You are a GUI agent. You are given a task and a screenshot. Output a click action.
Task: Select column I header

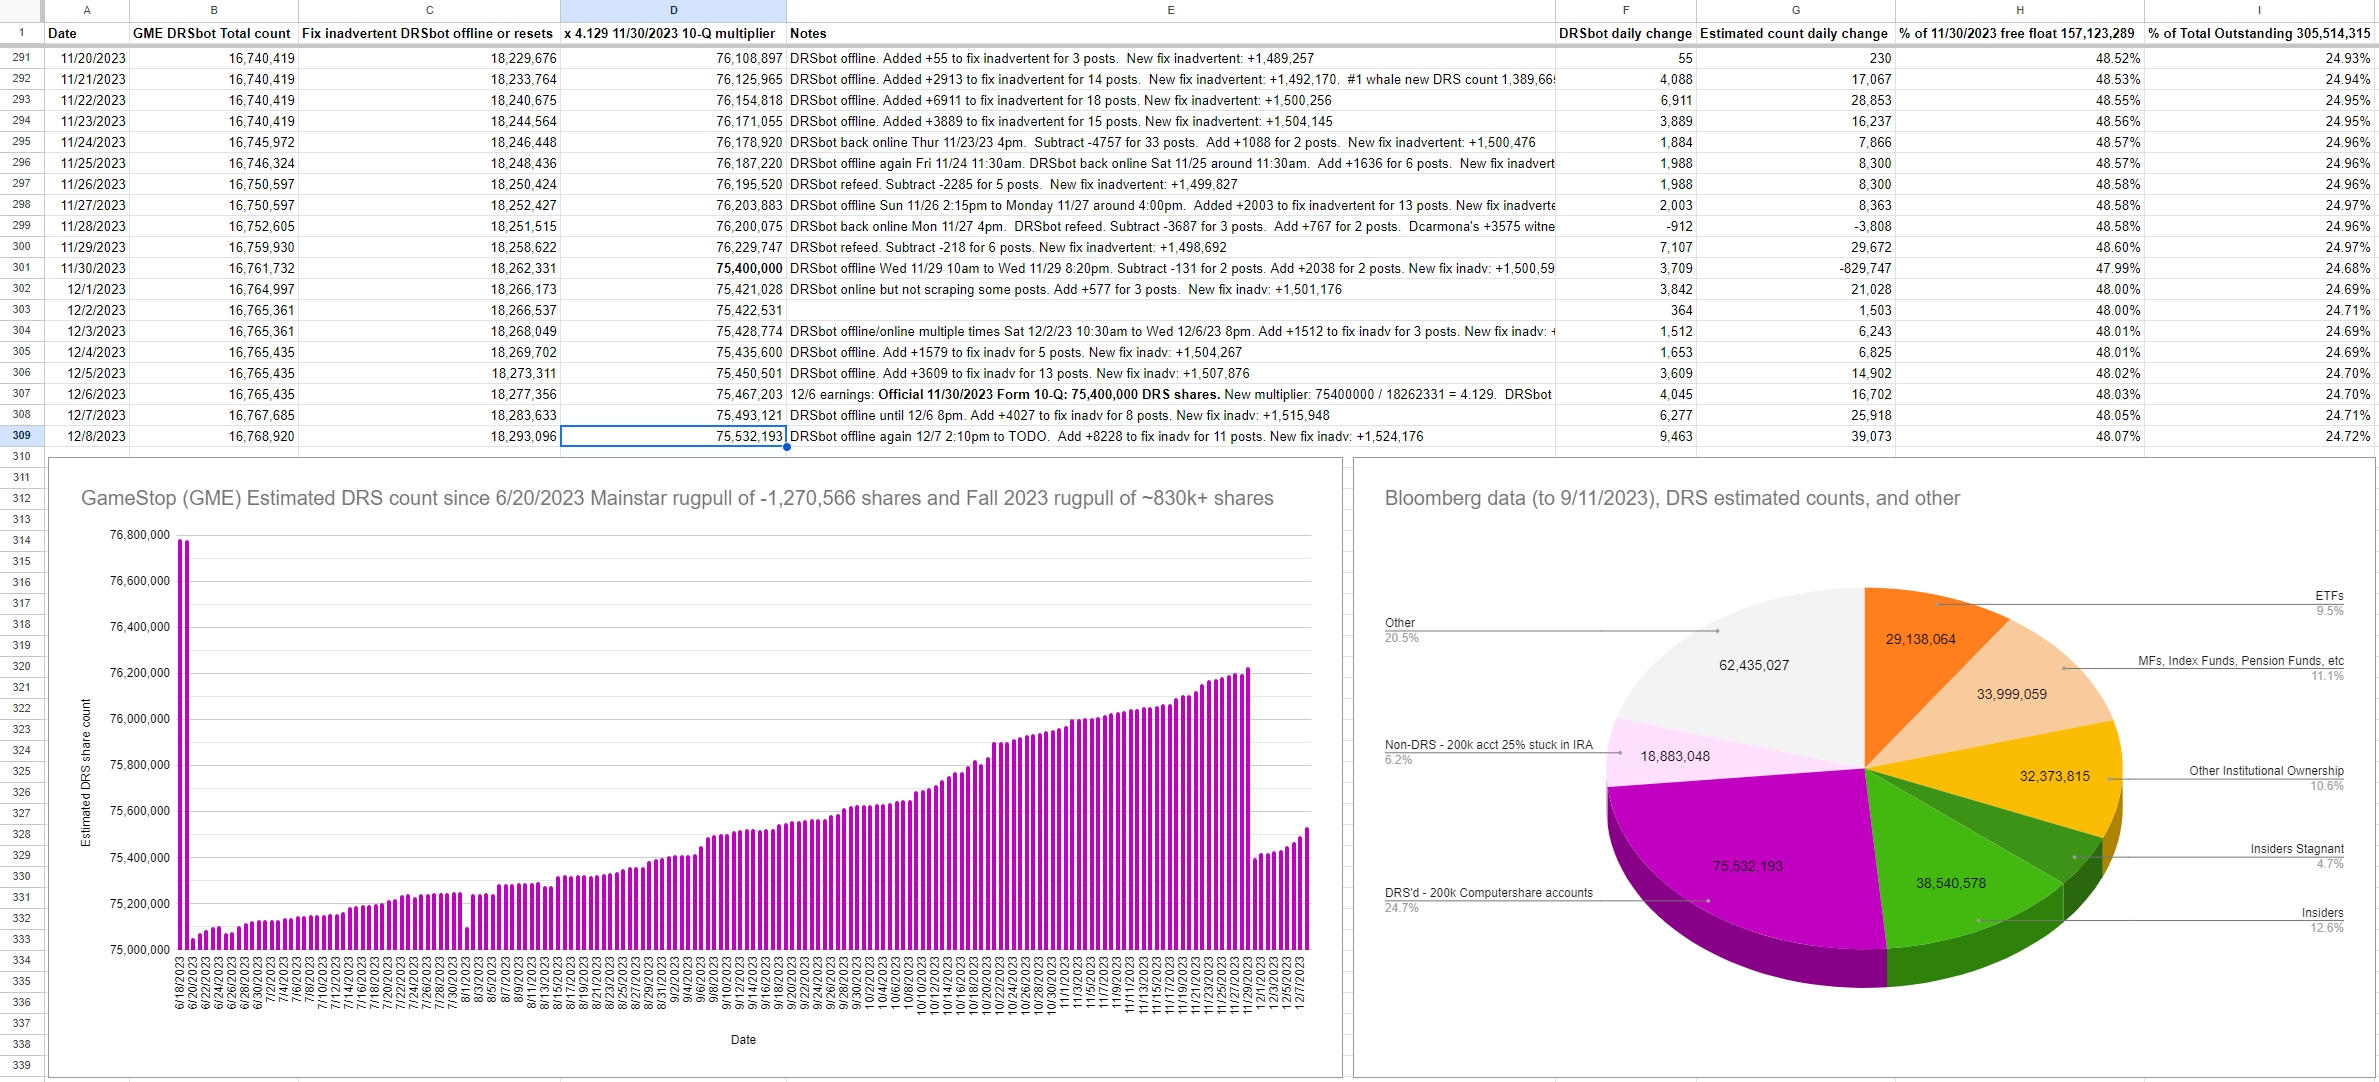(x=2260, y=10)
